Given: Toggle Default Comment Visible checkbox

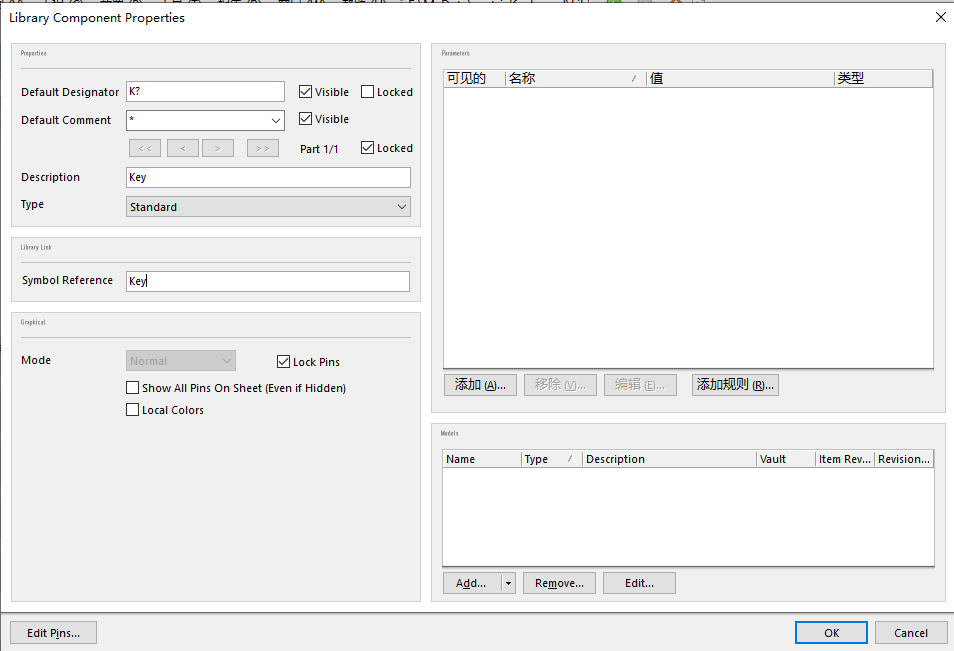Looking at the screenshot, I should click(x=306, y=119).
